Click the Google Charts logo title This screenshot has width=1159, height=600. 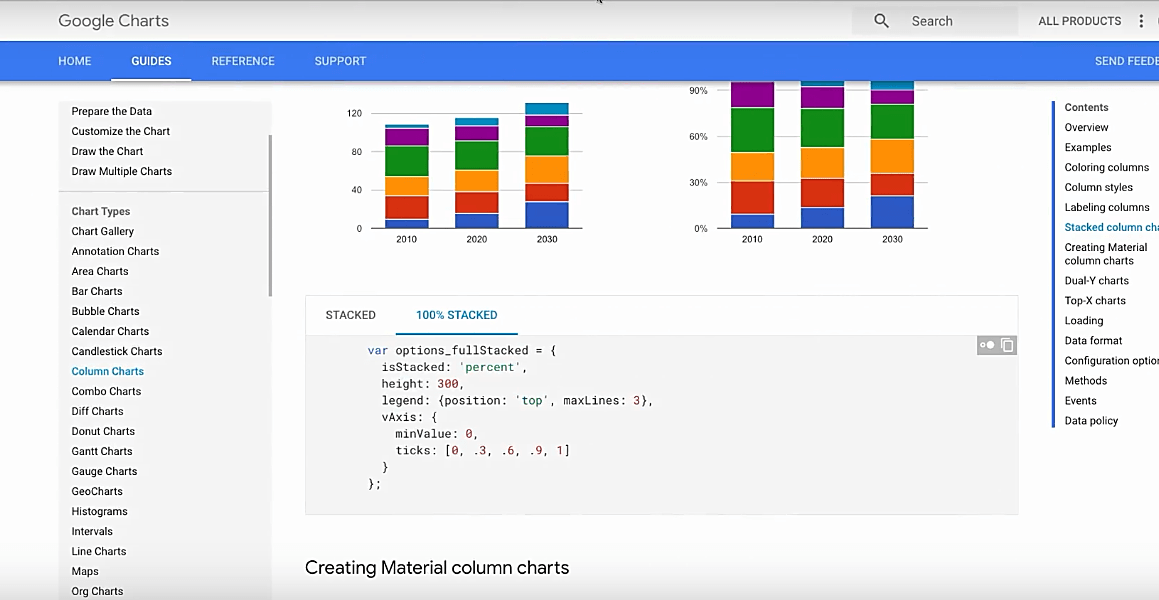[x=113, y=21]
